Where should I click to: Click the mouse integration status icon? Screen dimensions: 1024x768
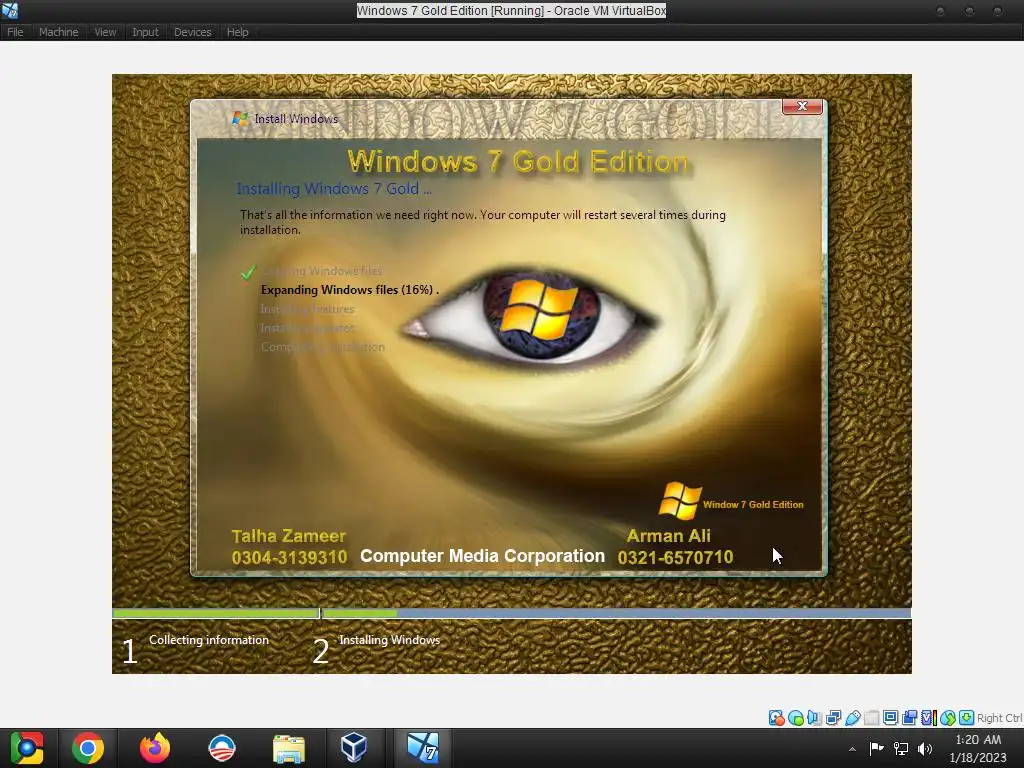[x=948, y=718]
